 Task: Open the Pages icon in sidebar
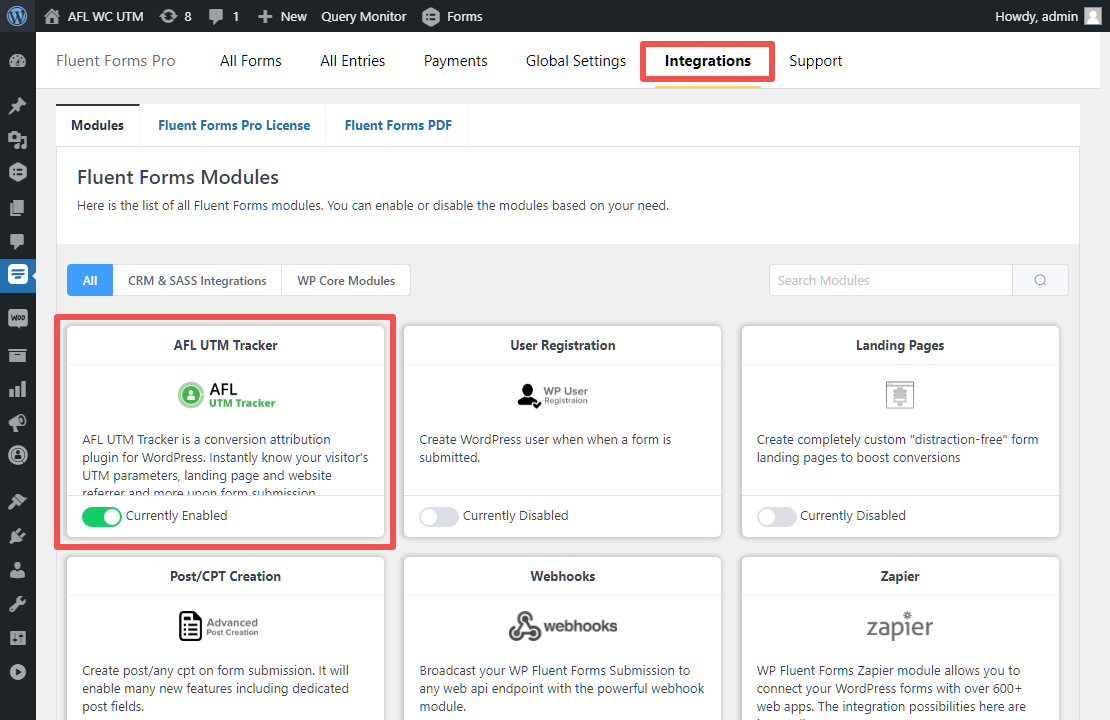click(18, 207)
